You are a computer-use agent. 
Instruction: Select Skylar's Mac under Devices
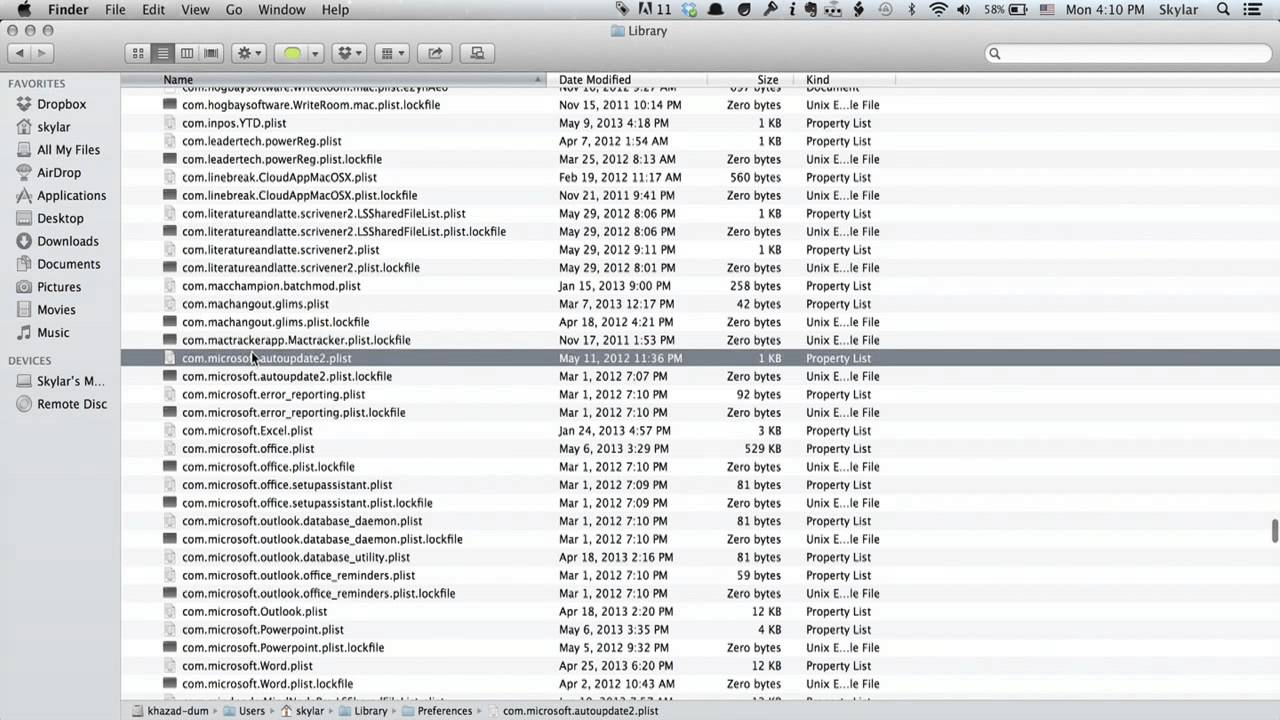tap(71, 381)
